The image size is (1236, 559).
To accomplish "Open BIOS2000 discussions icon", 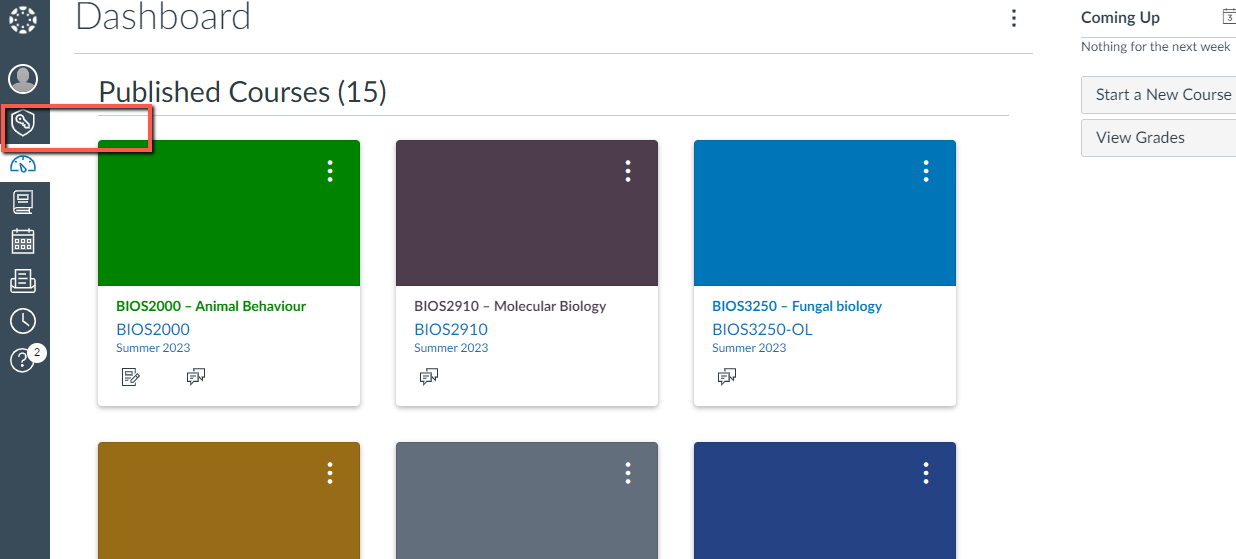I will point(196,377).
